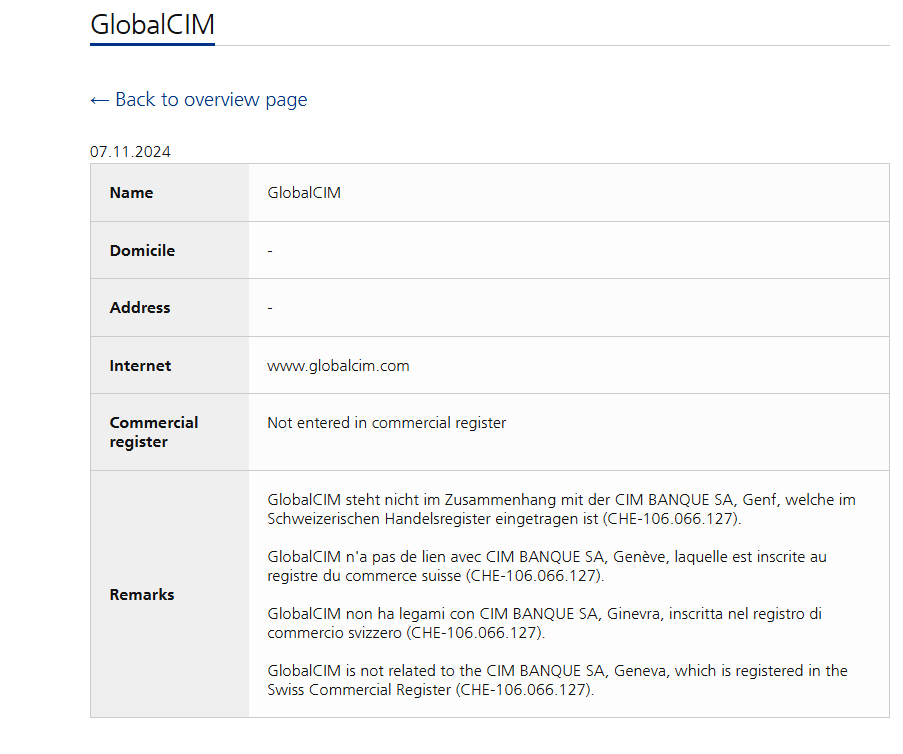The width and height of the screenshot is (903, 754).
Task: Click the GlobalCIM value in Name row
Action: click(304, 192)
